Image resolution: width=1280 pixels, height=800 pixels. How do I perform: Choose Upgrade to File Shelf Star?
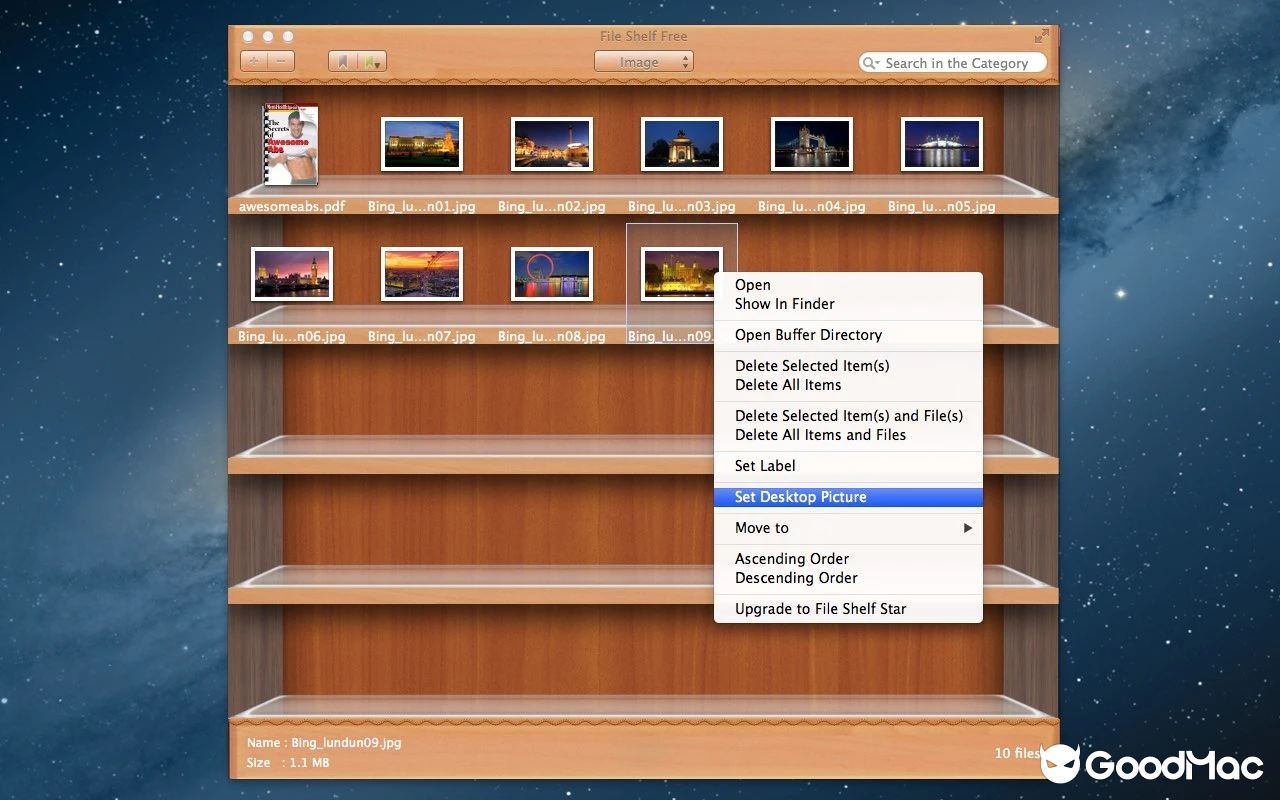click(848, 609)
